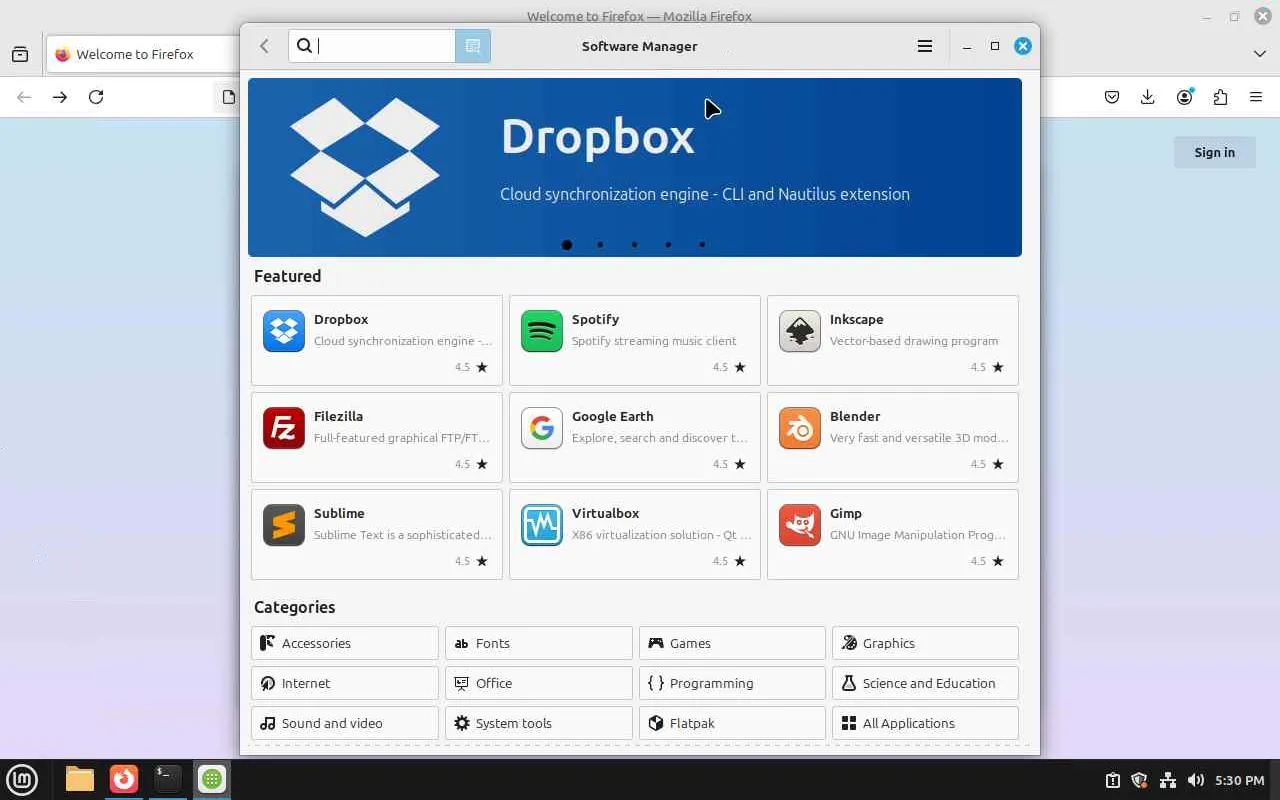Viewport: 1280px width, 800px height.
Task: Click the Dropbox banner image
Action: tap(635, 167)
